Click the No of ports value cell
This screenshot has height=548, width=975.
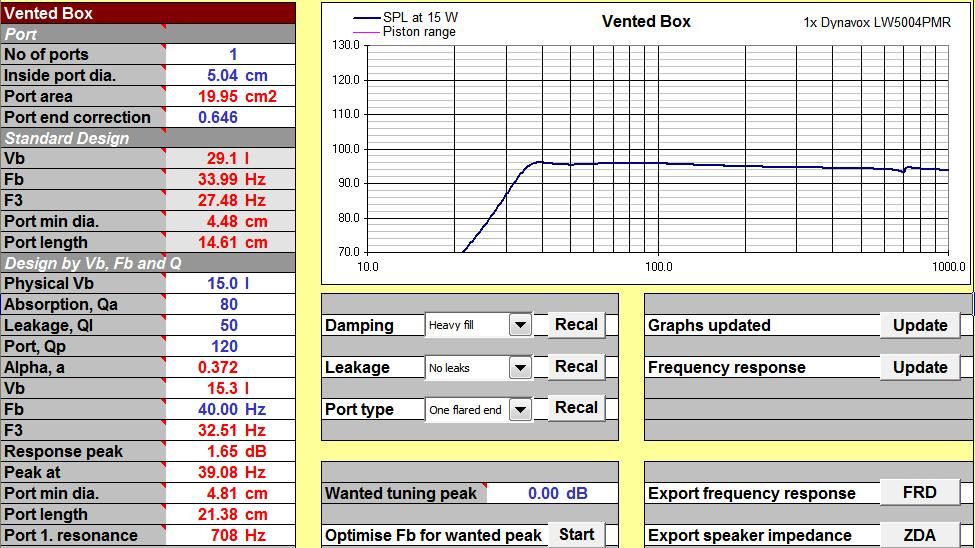coord(232,55)
